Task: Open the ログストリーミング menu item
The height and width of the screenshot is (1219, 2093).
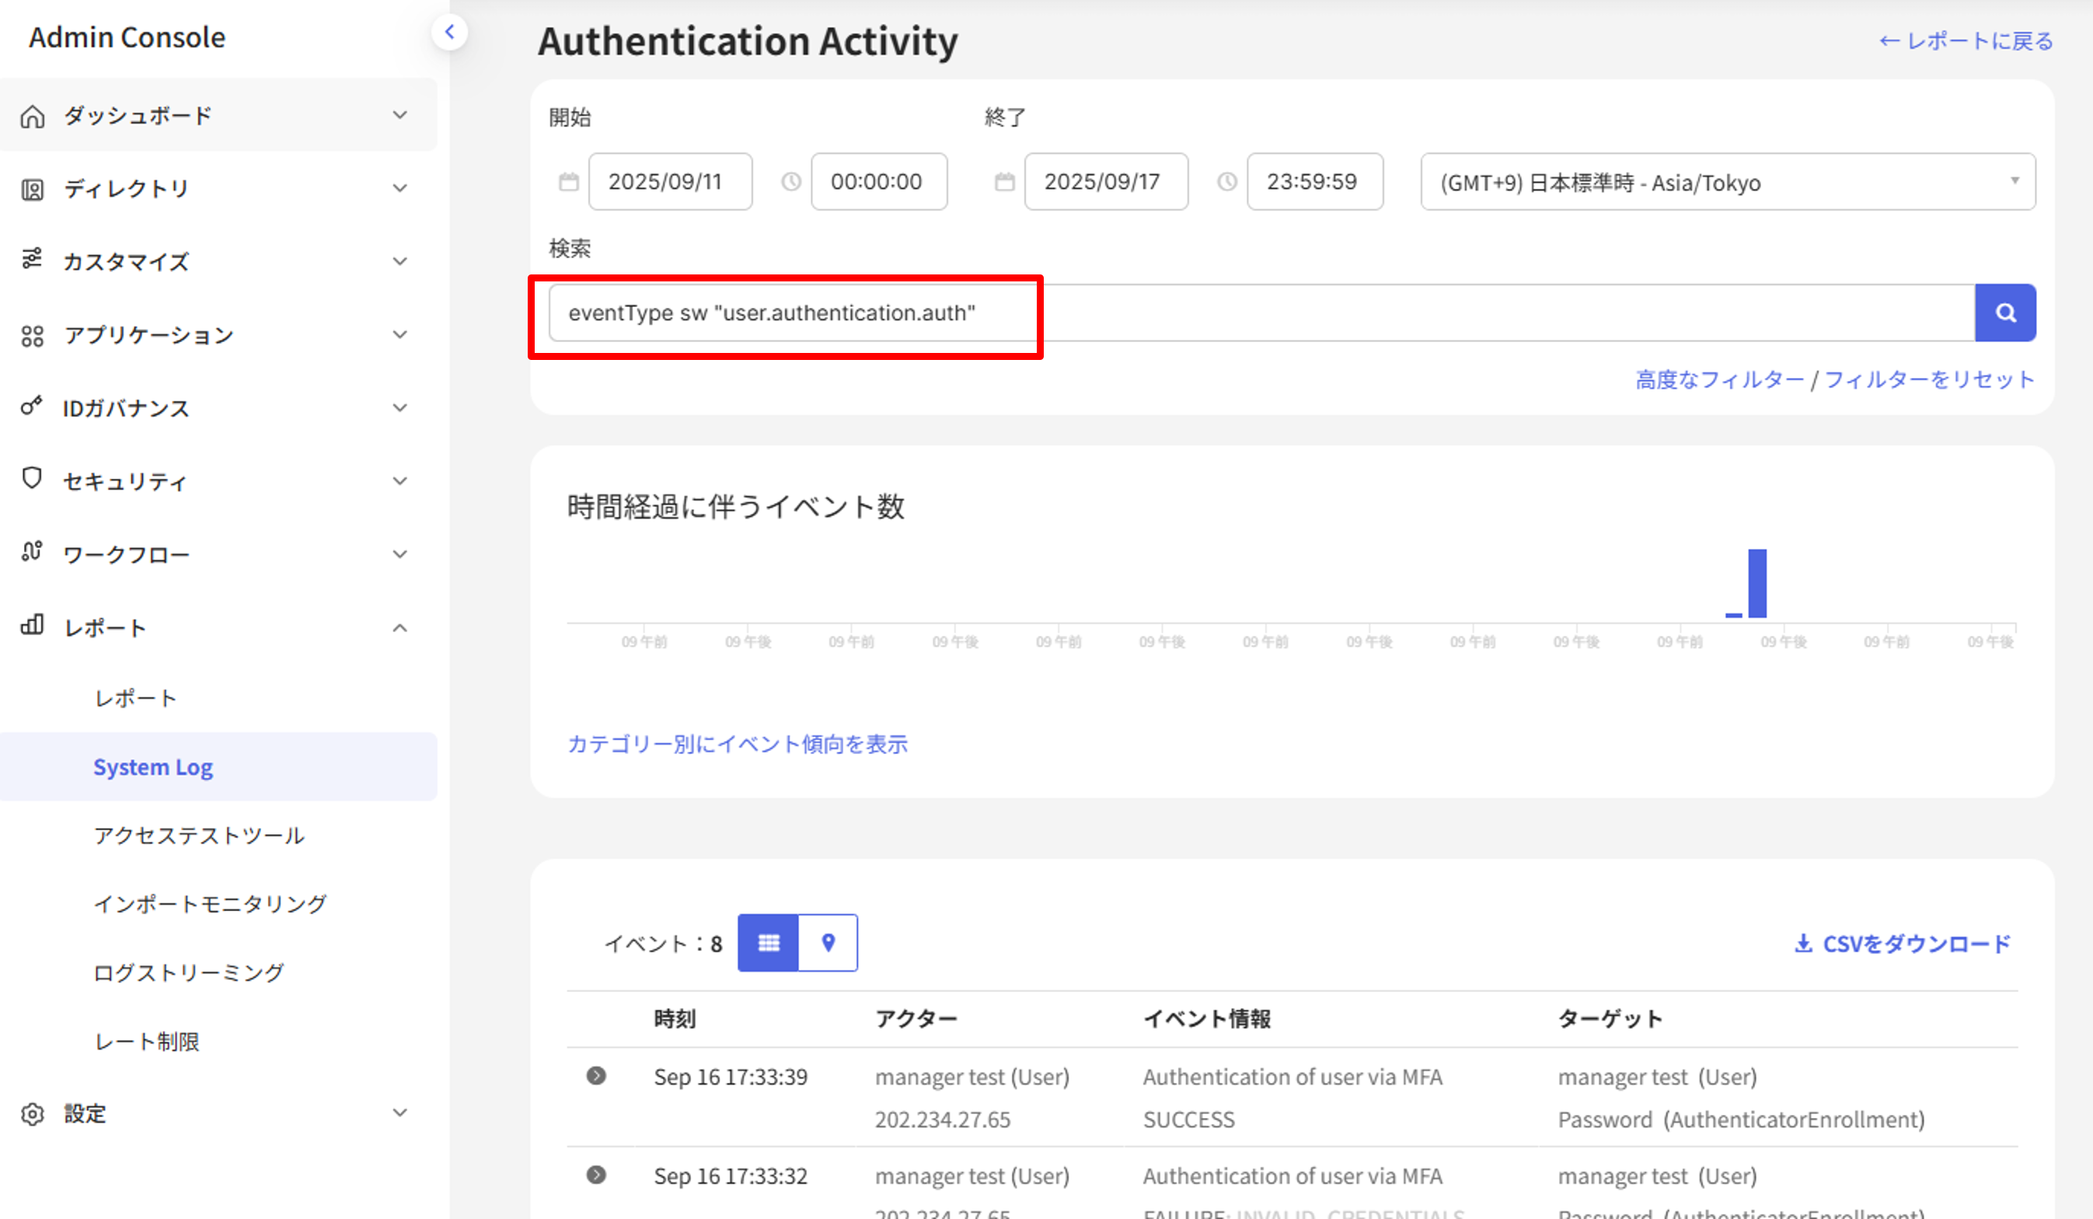Action: click(189, 972)
